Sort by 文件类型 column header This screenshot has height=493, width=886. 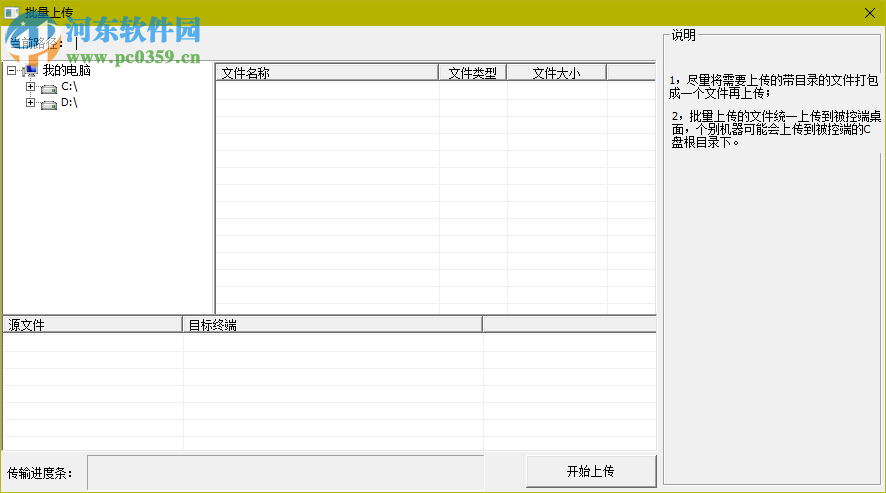[472, 72]
